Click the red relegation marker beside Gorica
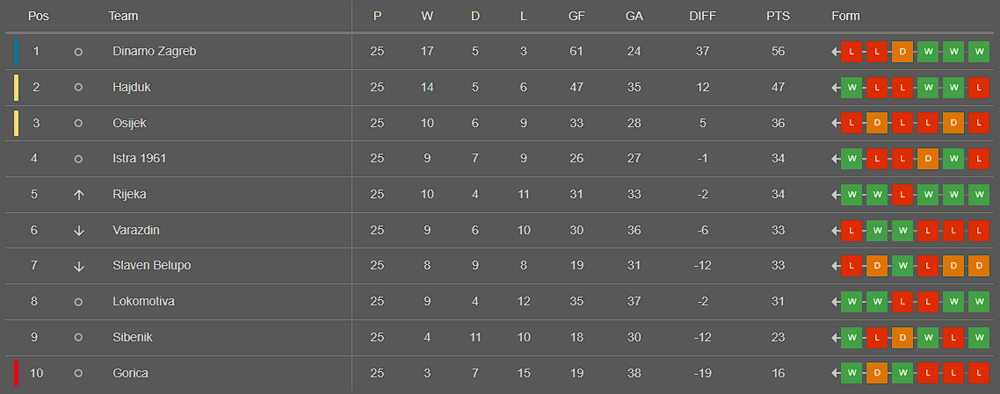 coord(16,373)
